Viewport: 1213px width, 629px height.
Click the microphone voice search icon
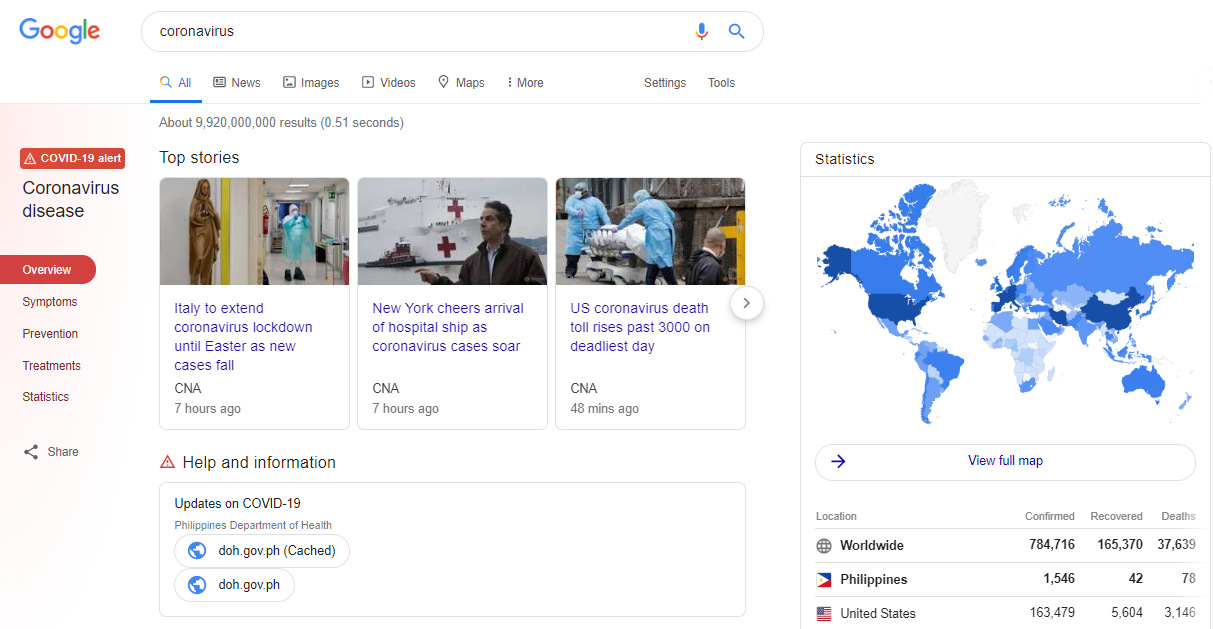tap(701, 31)
